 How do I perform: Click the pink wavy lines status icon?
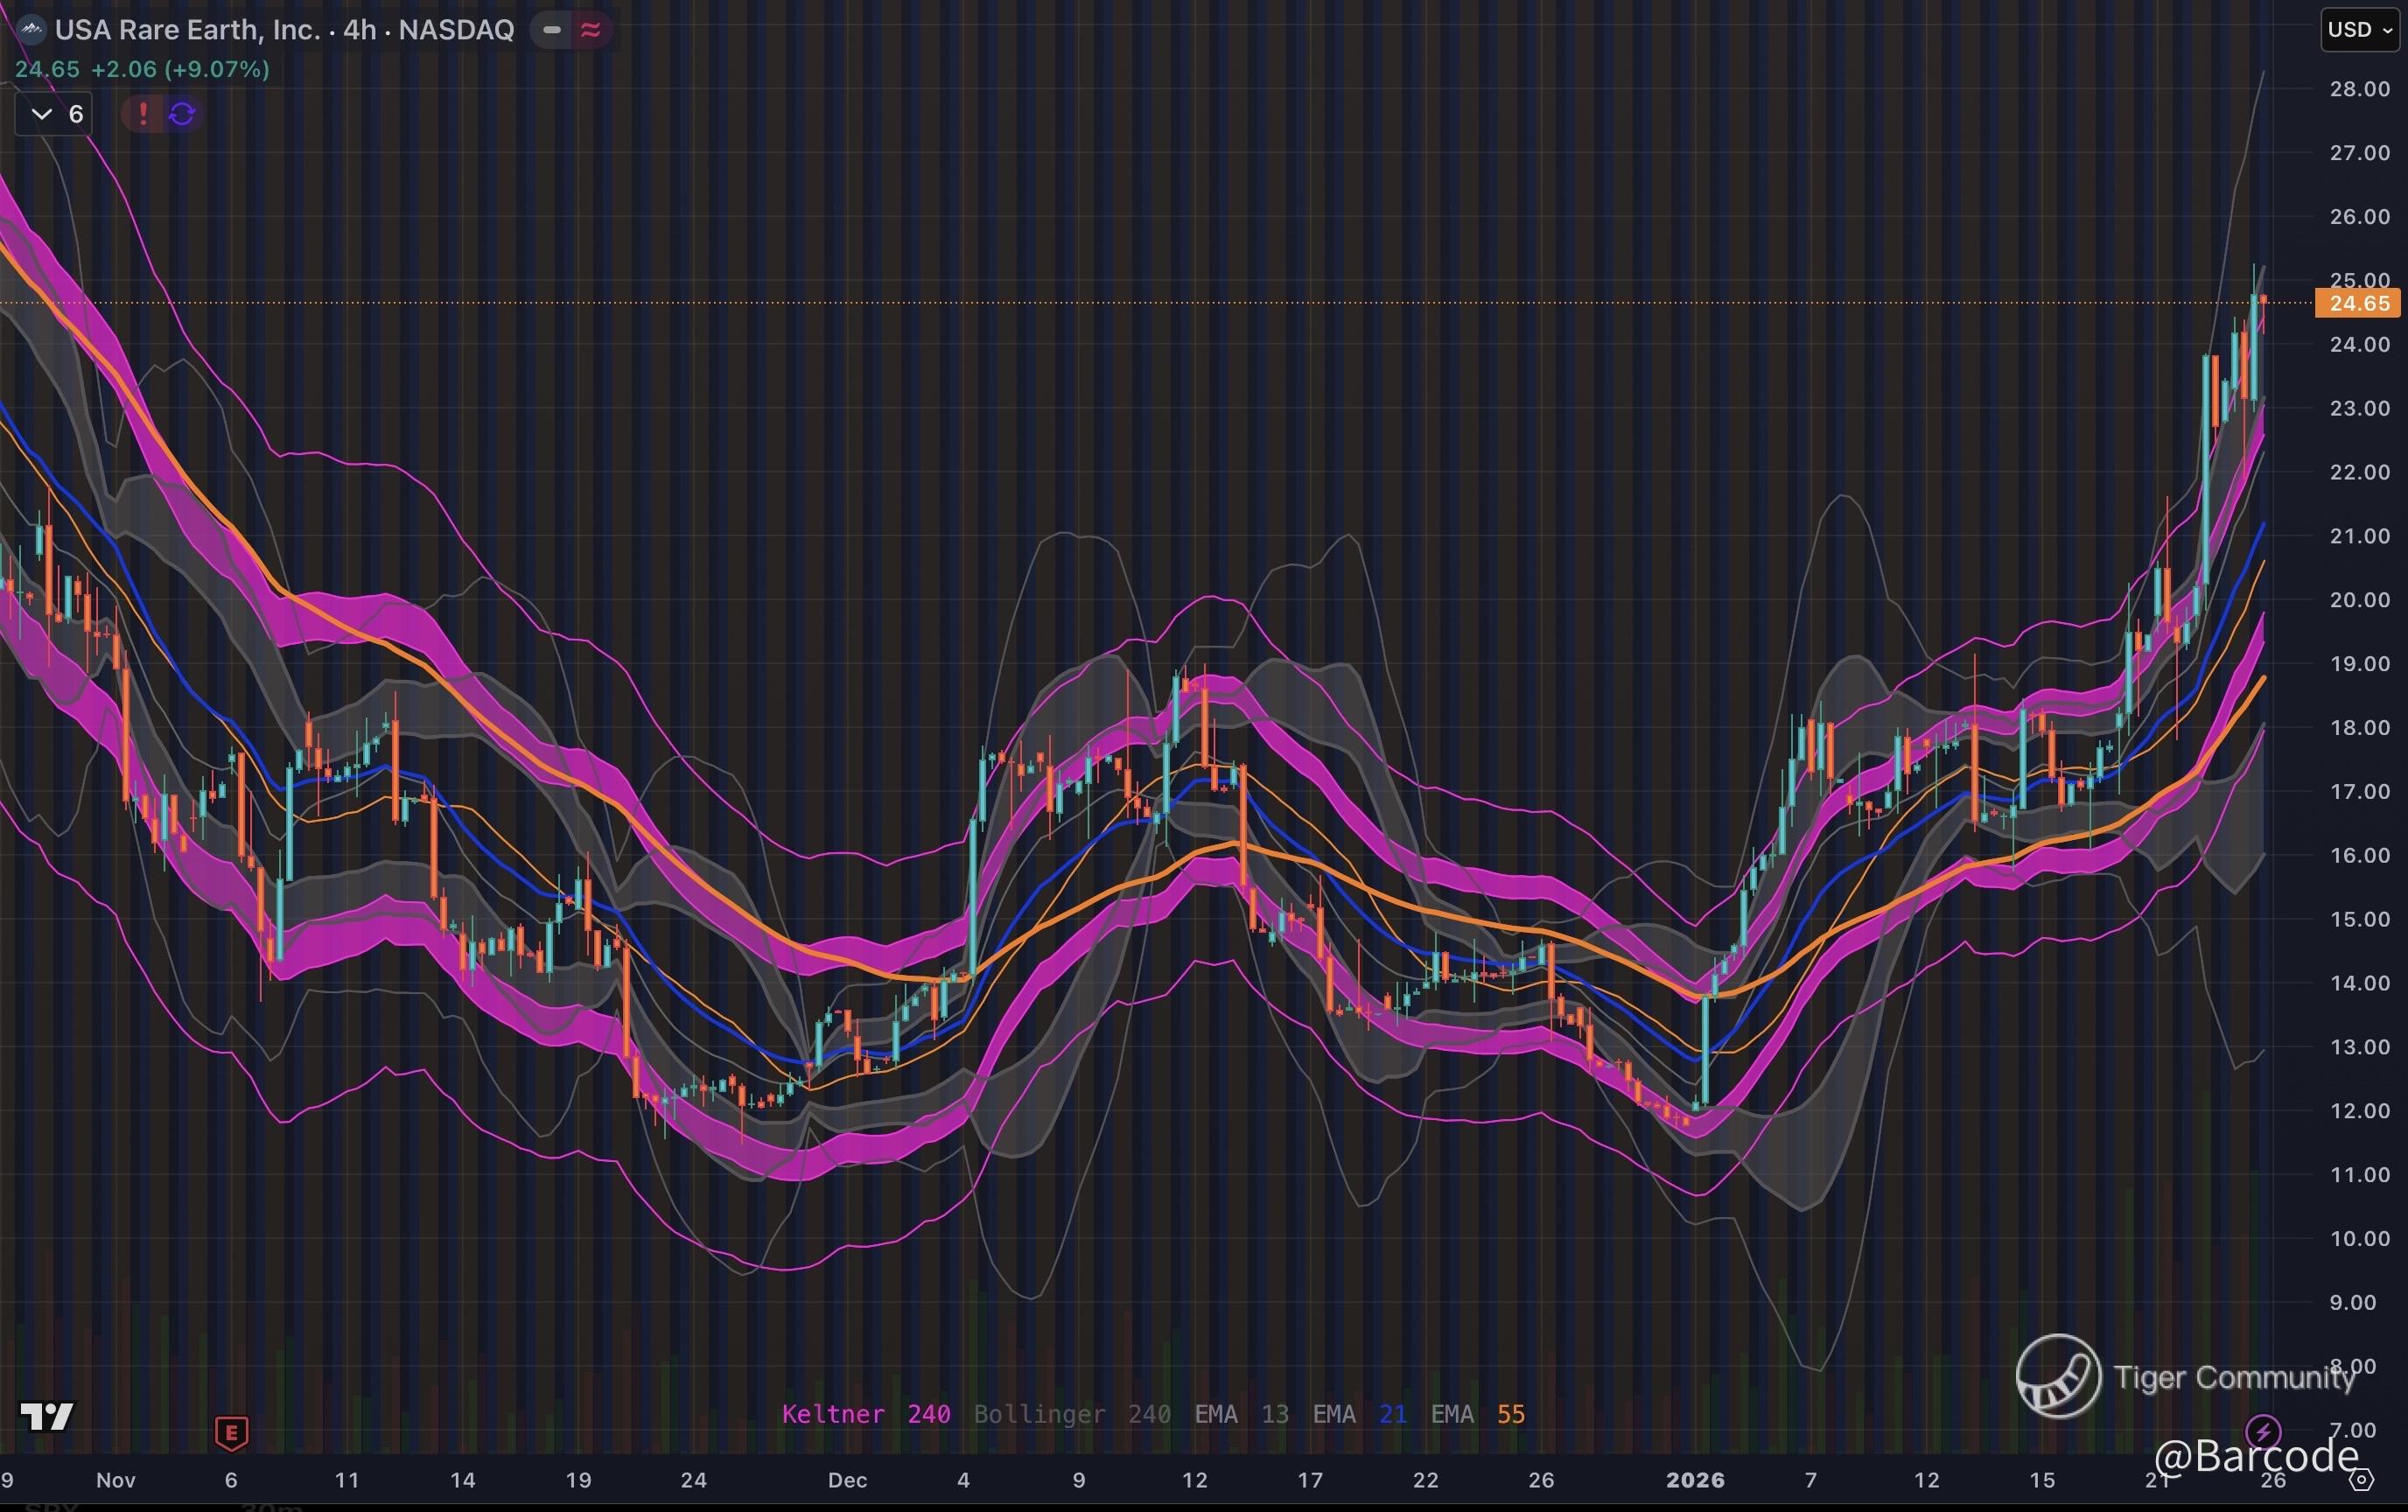(590, 30)
